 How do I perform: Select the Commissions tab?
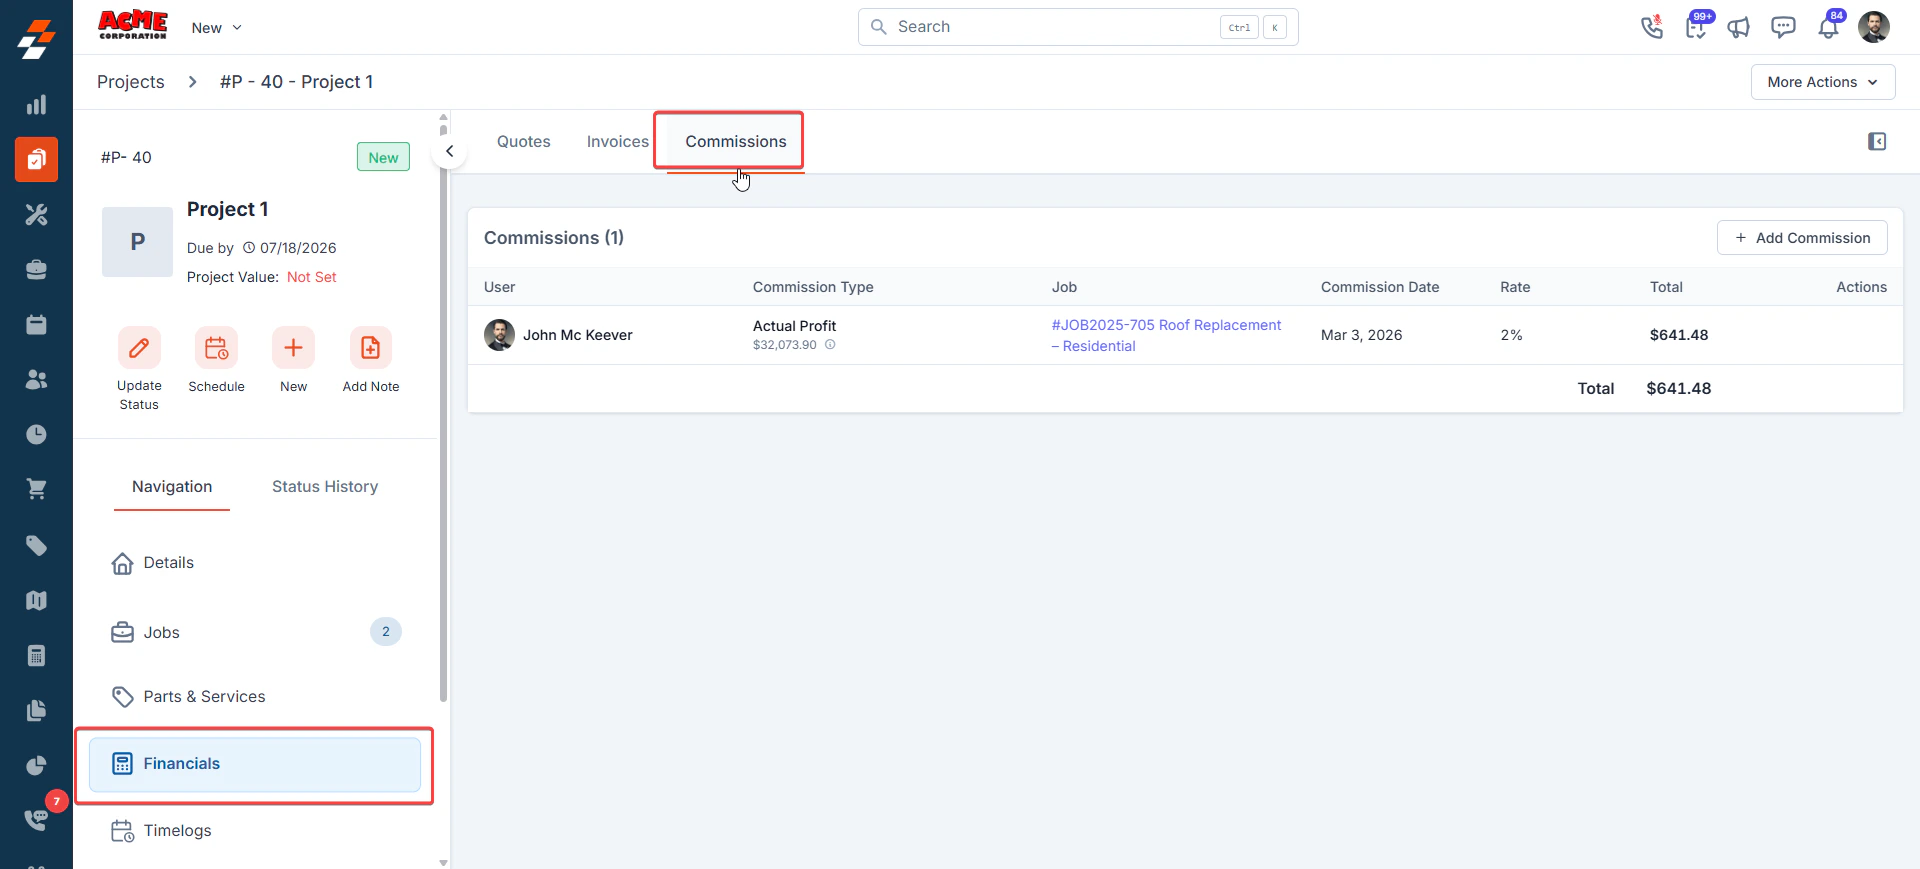(736, 142)
